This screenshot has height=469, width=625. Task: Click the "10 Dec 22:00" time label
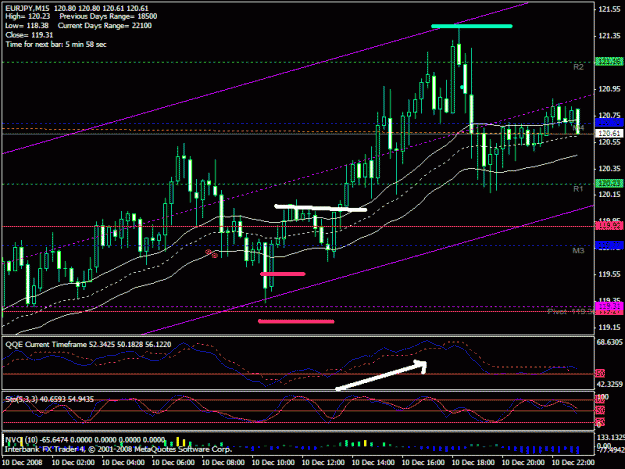point(573,463)
